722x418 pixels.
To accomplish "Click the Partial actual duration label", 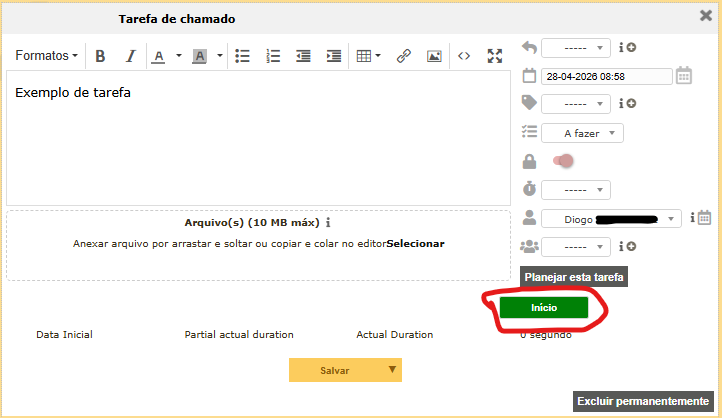I will 239,335.
